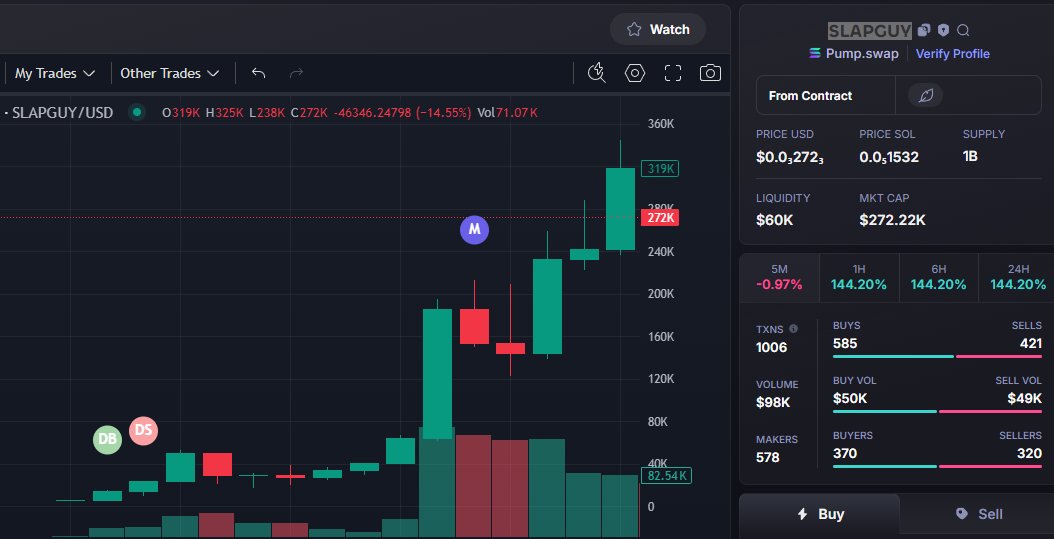Click the buyers versus sellers ratio bar
This screenshot has width=1054, height=539.
[x=937, y=466]
